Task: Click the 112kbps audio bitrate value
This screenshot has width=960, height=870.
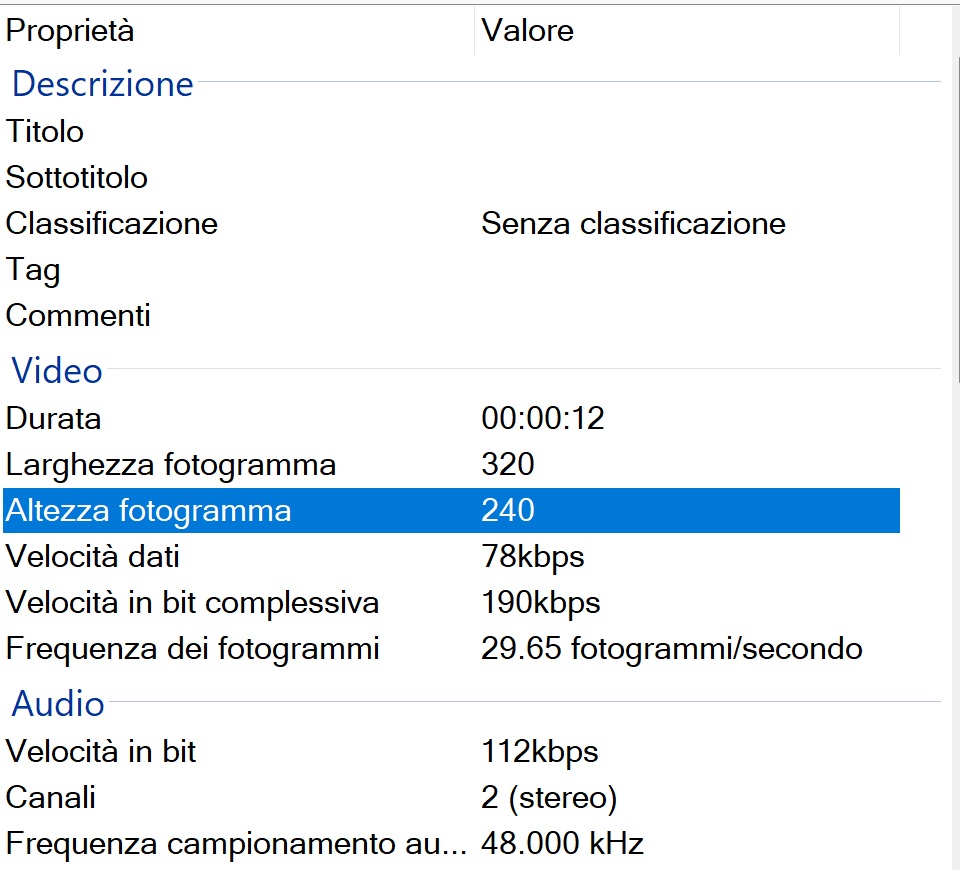Action: tap(540, 751)
